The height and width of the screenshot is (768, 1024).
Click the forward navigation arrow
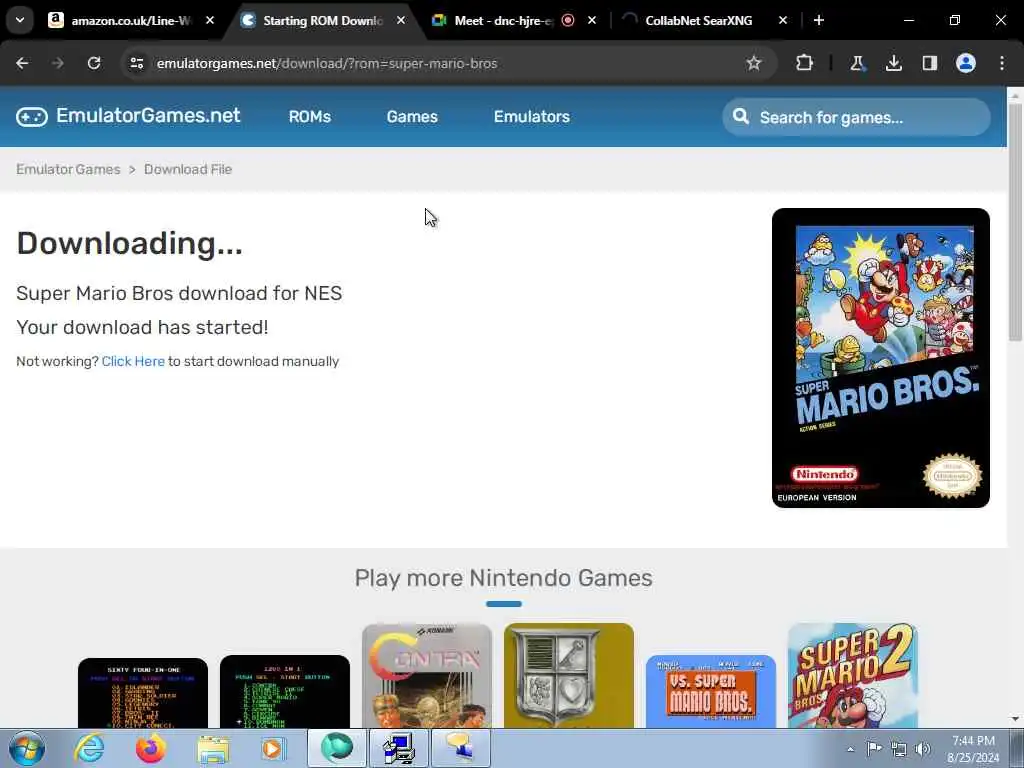coord(57,63)
